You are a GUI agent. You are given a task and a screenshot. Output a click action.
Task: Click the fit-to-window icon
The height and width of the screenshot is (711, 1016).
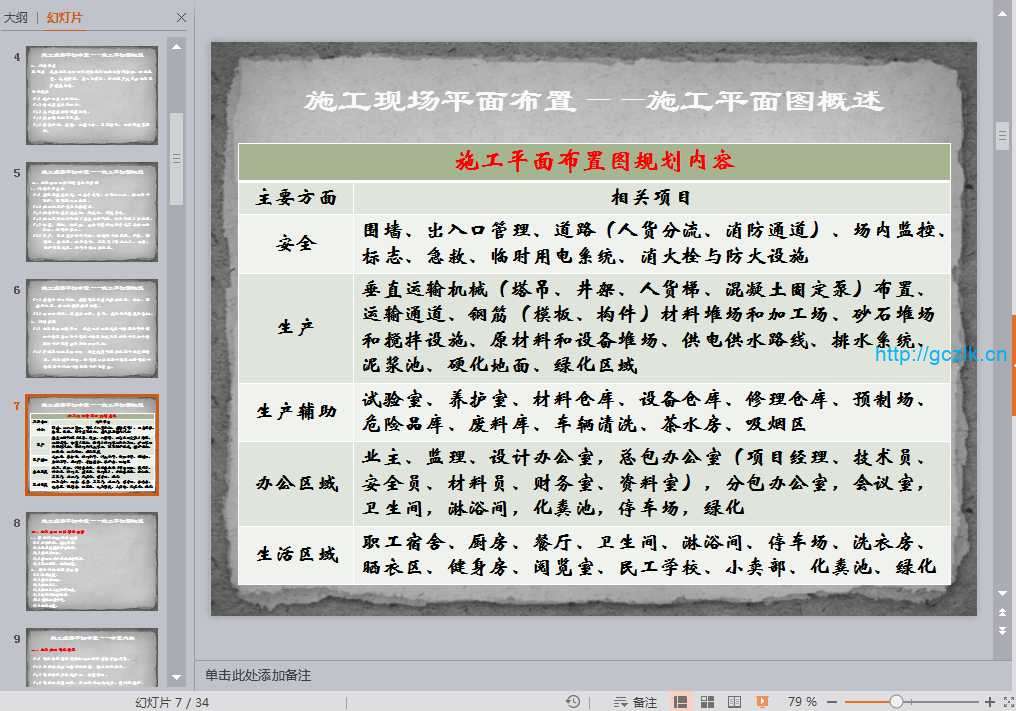tap(1006, 702)
